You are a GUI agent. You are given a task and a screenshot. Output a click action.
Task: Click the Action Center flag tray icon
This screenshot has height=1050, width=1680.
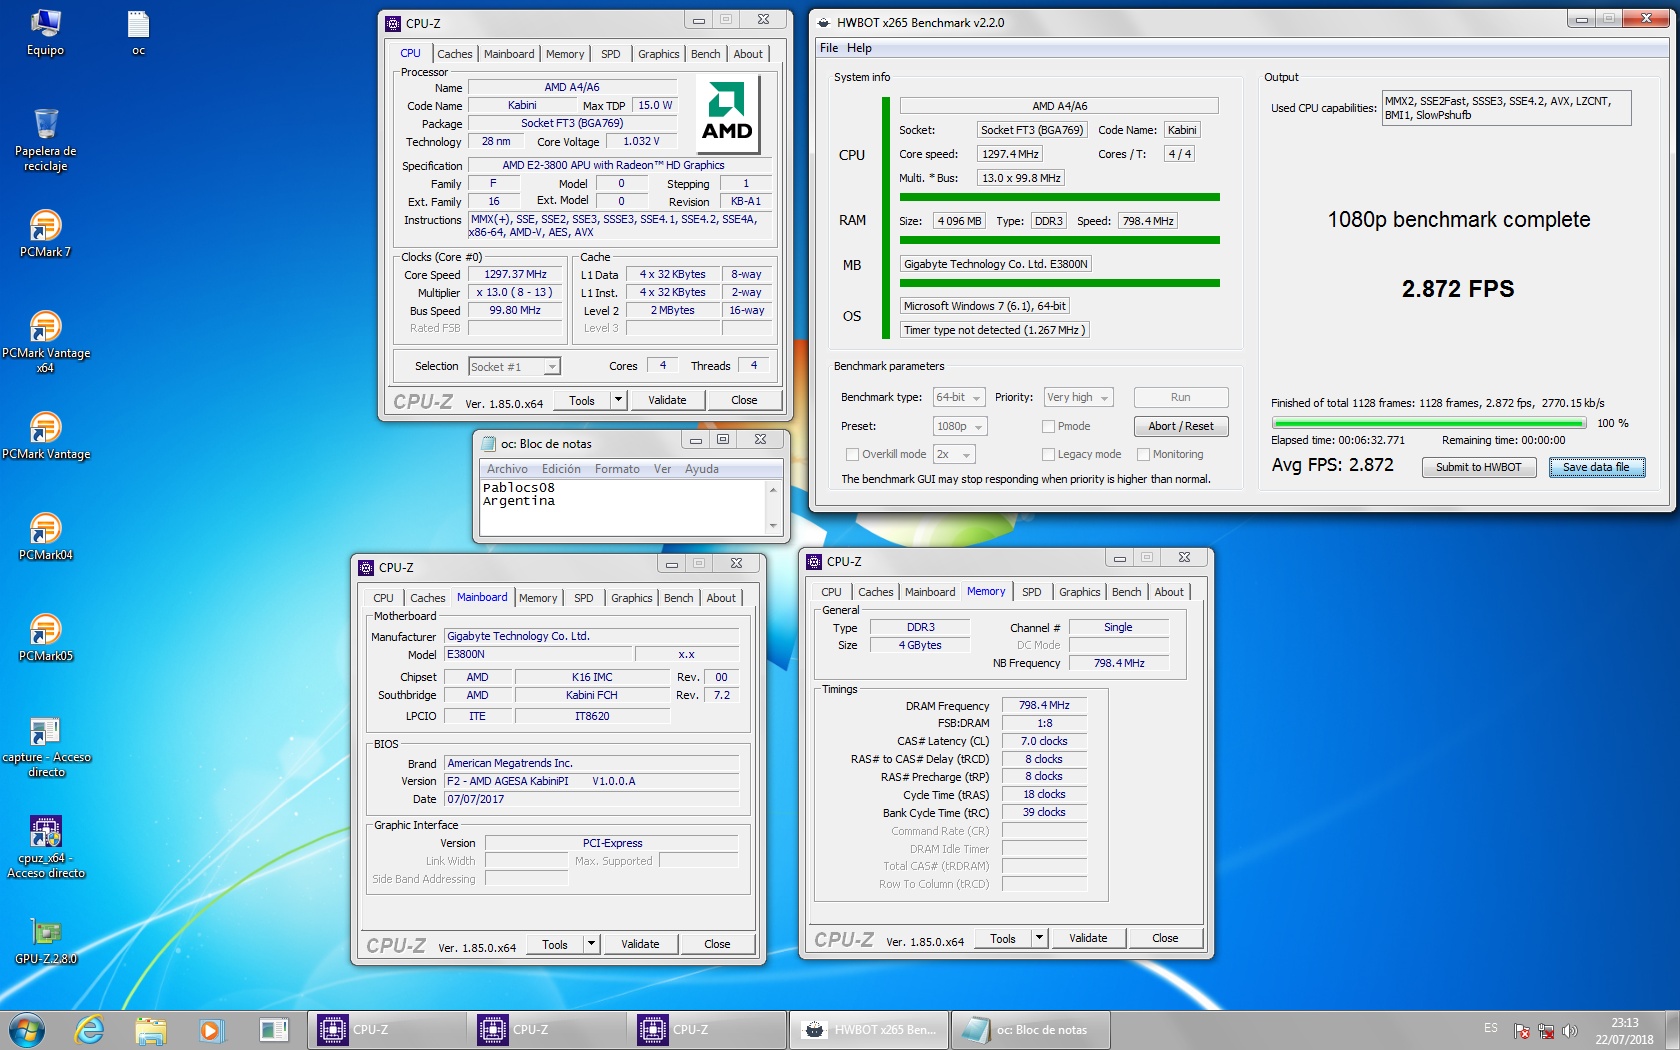(x=1522, y=1031)
